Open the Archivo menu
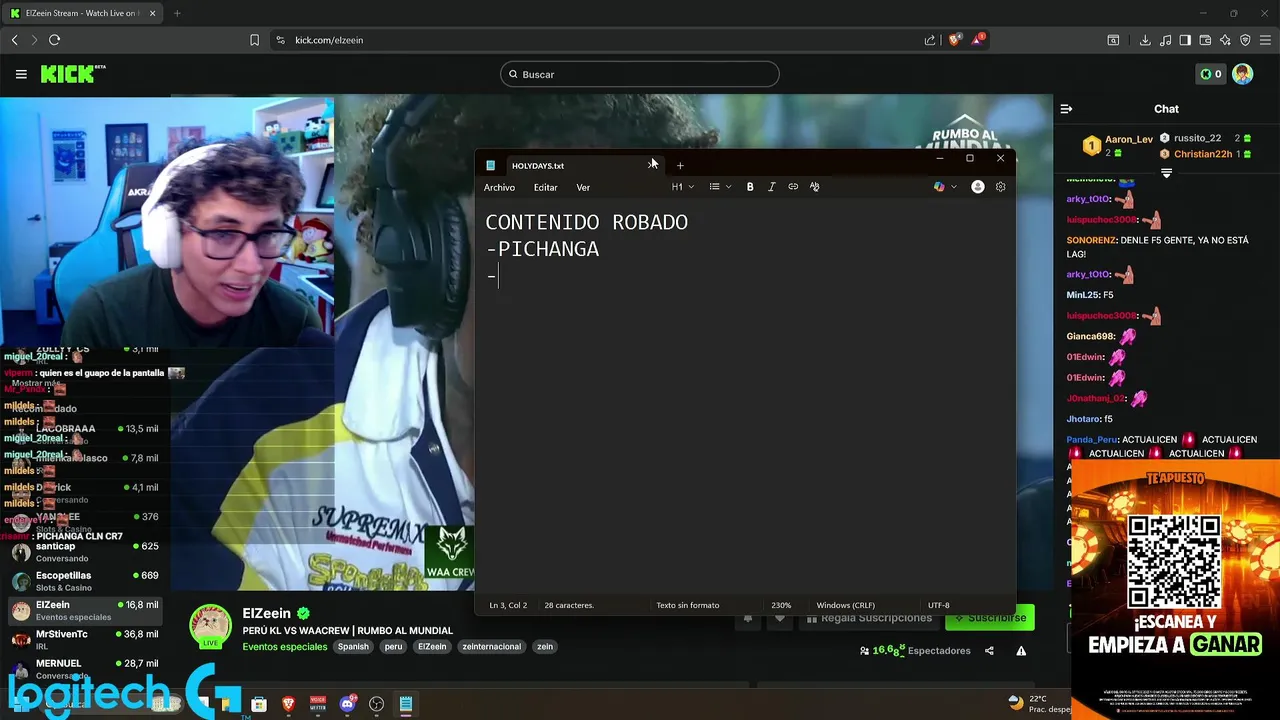 click(499, 188)
